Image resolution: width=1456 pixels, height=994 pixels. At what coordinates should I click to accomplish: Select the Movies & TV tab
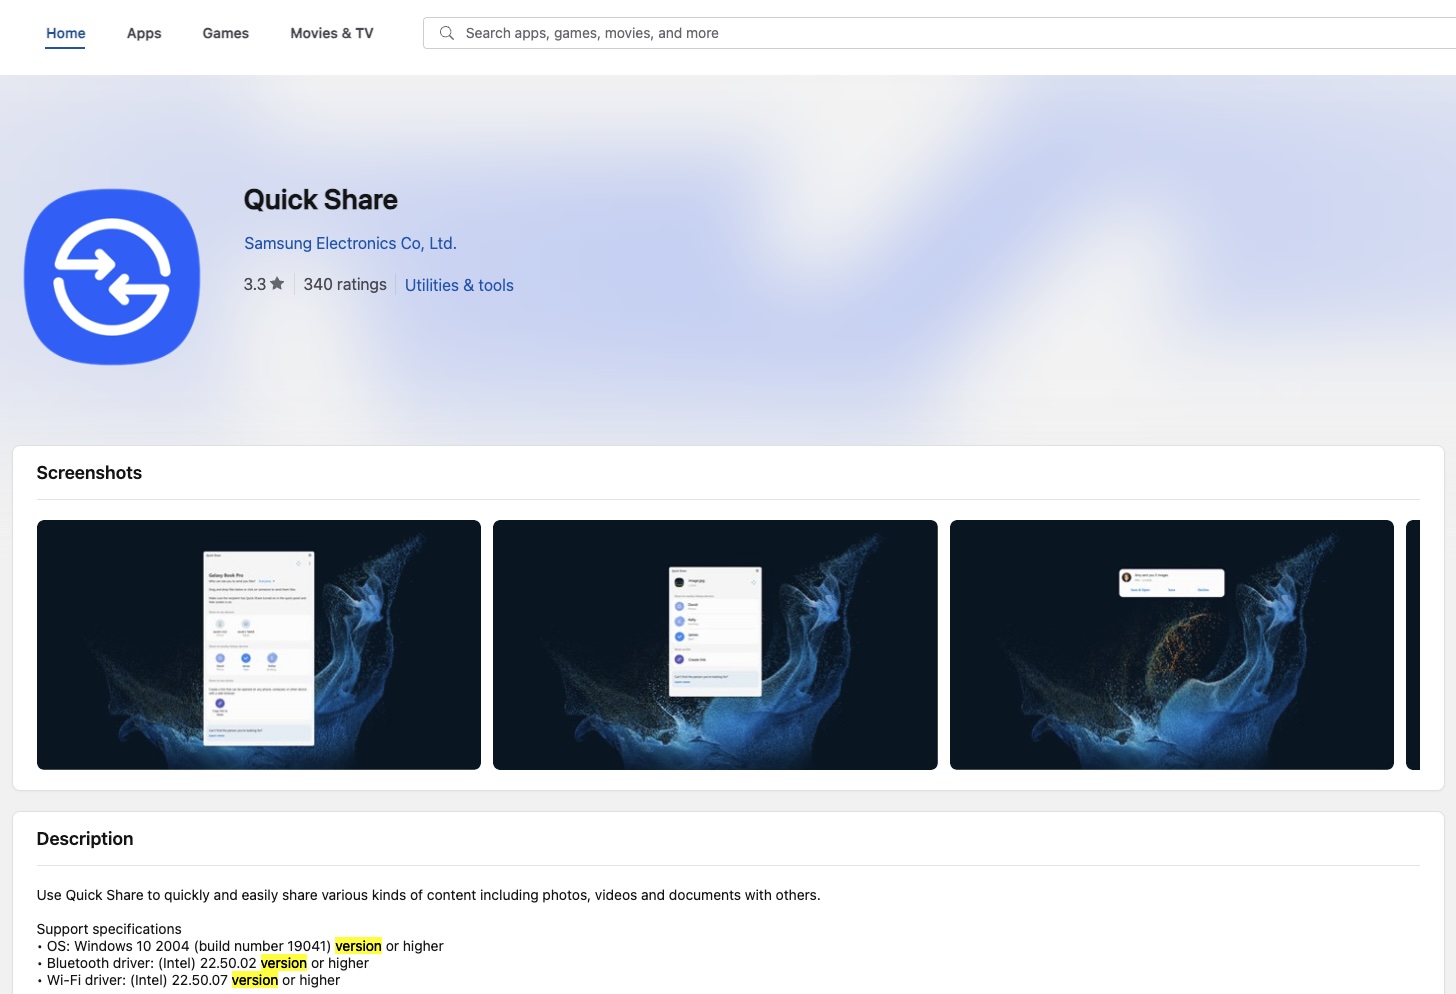[x=331, y=33]
